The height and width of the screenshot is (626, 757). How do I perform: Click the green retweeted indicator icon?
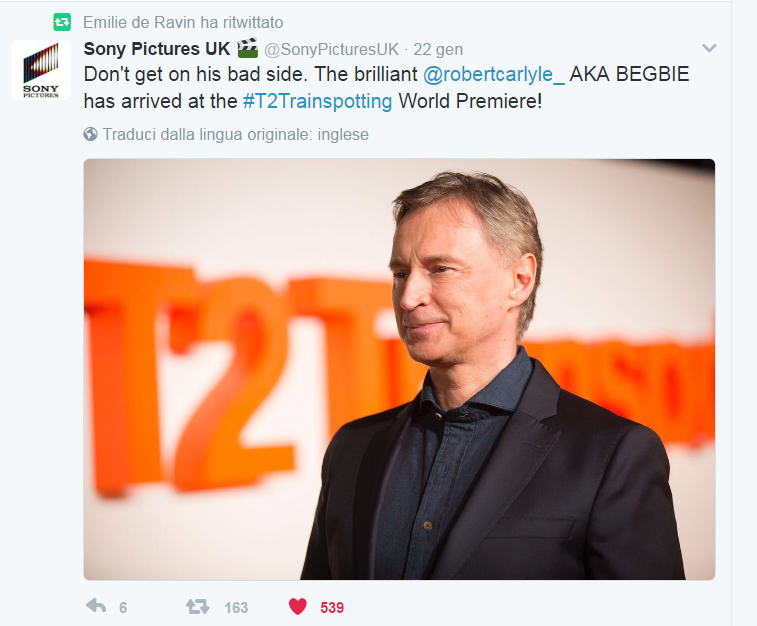point(62,22)
